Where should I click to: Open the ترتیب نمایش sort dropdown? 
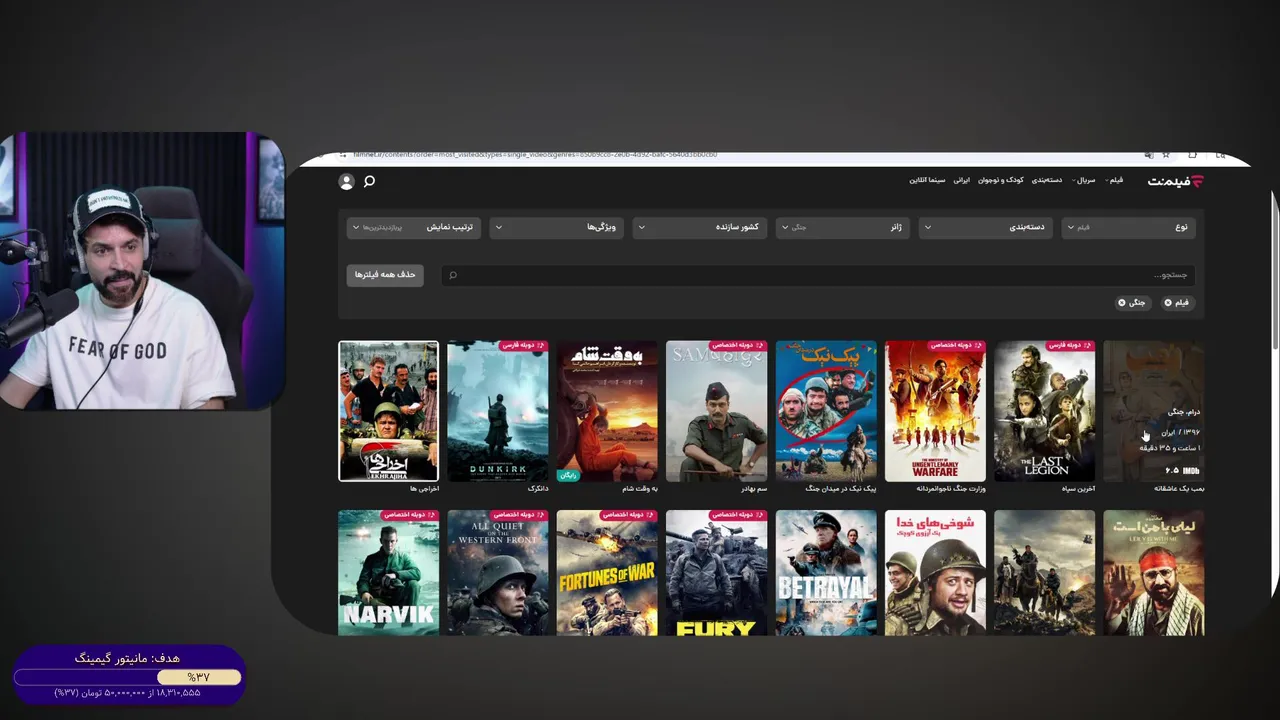[413, 227]
